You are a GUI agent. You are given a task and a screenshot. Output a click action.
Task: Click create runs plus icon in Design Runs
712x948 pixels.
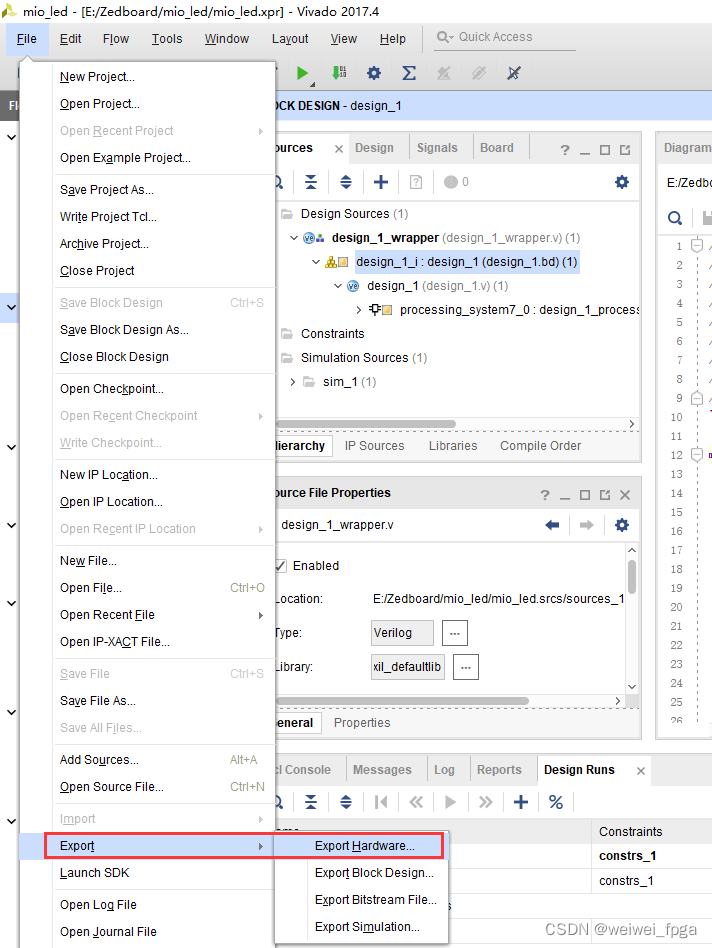point(520,802)
